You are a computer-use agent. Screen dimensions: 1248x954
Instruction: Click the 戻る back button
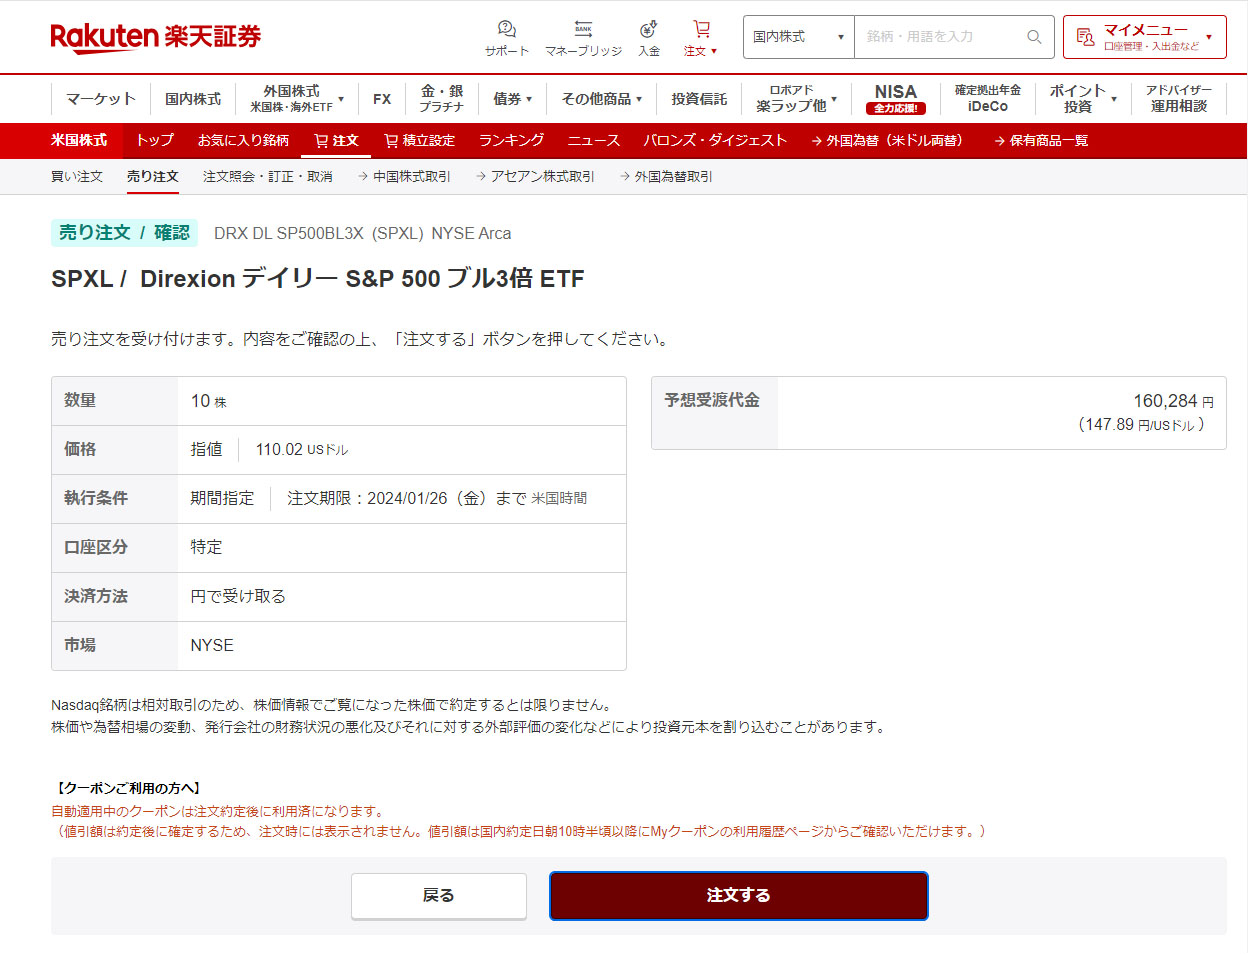click(x=438, y=896)
